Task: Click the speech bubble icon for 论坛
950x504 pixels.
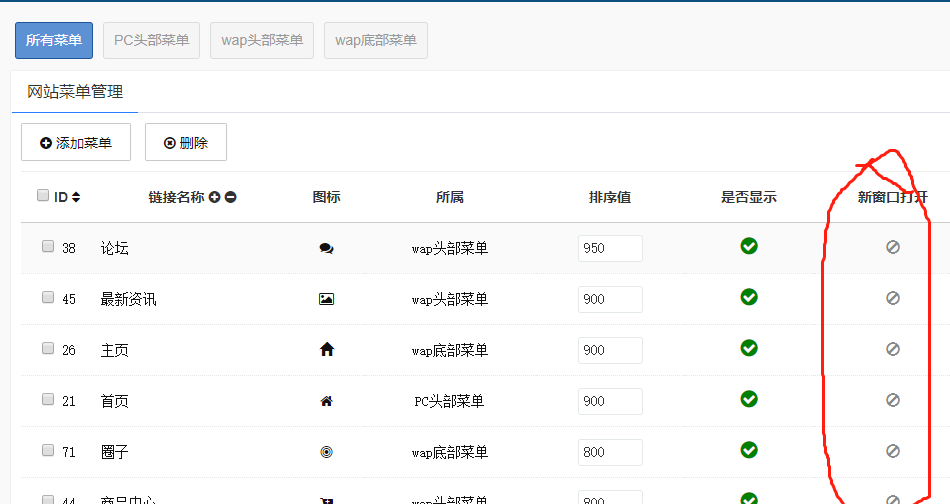Action: tap(326, 248)
